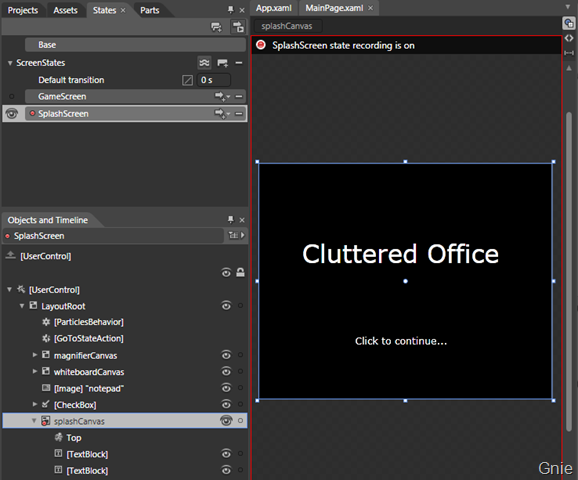578x480 pixels.
Task: Collapse the LayoutRoot node
Action: click(22, 306)
